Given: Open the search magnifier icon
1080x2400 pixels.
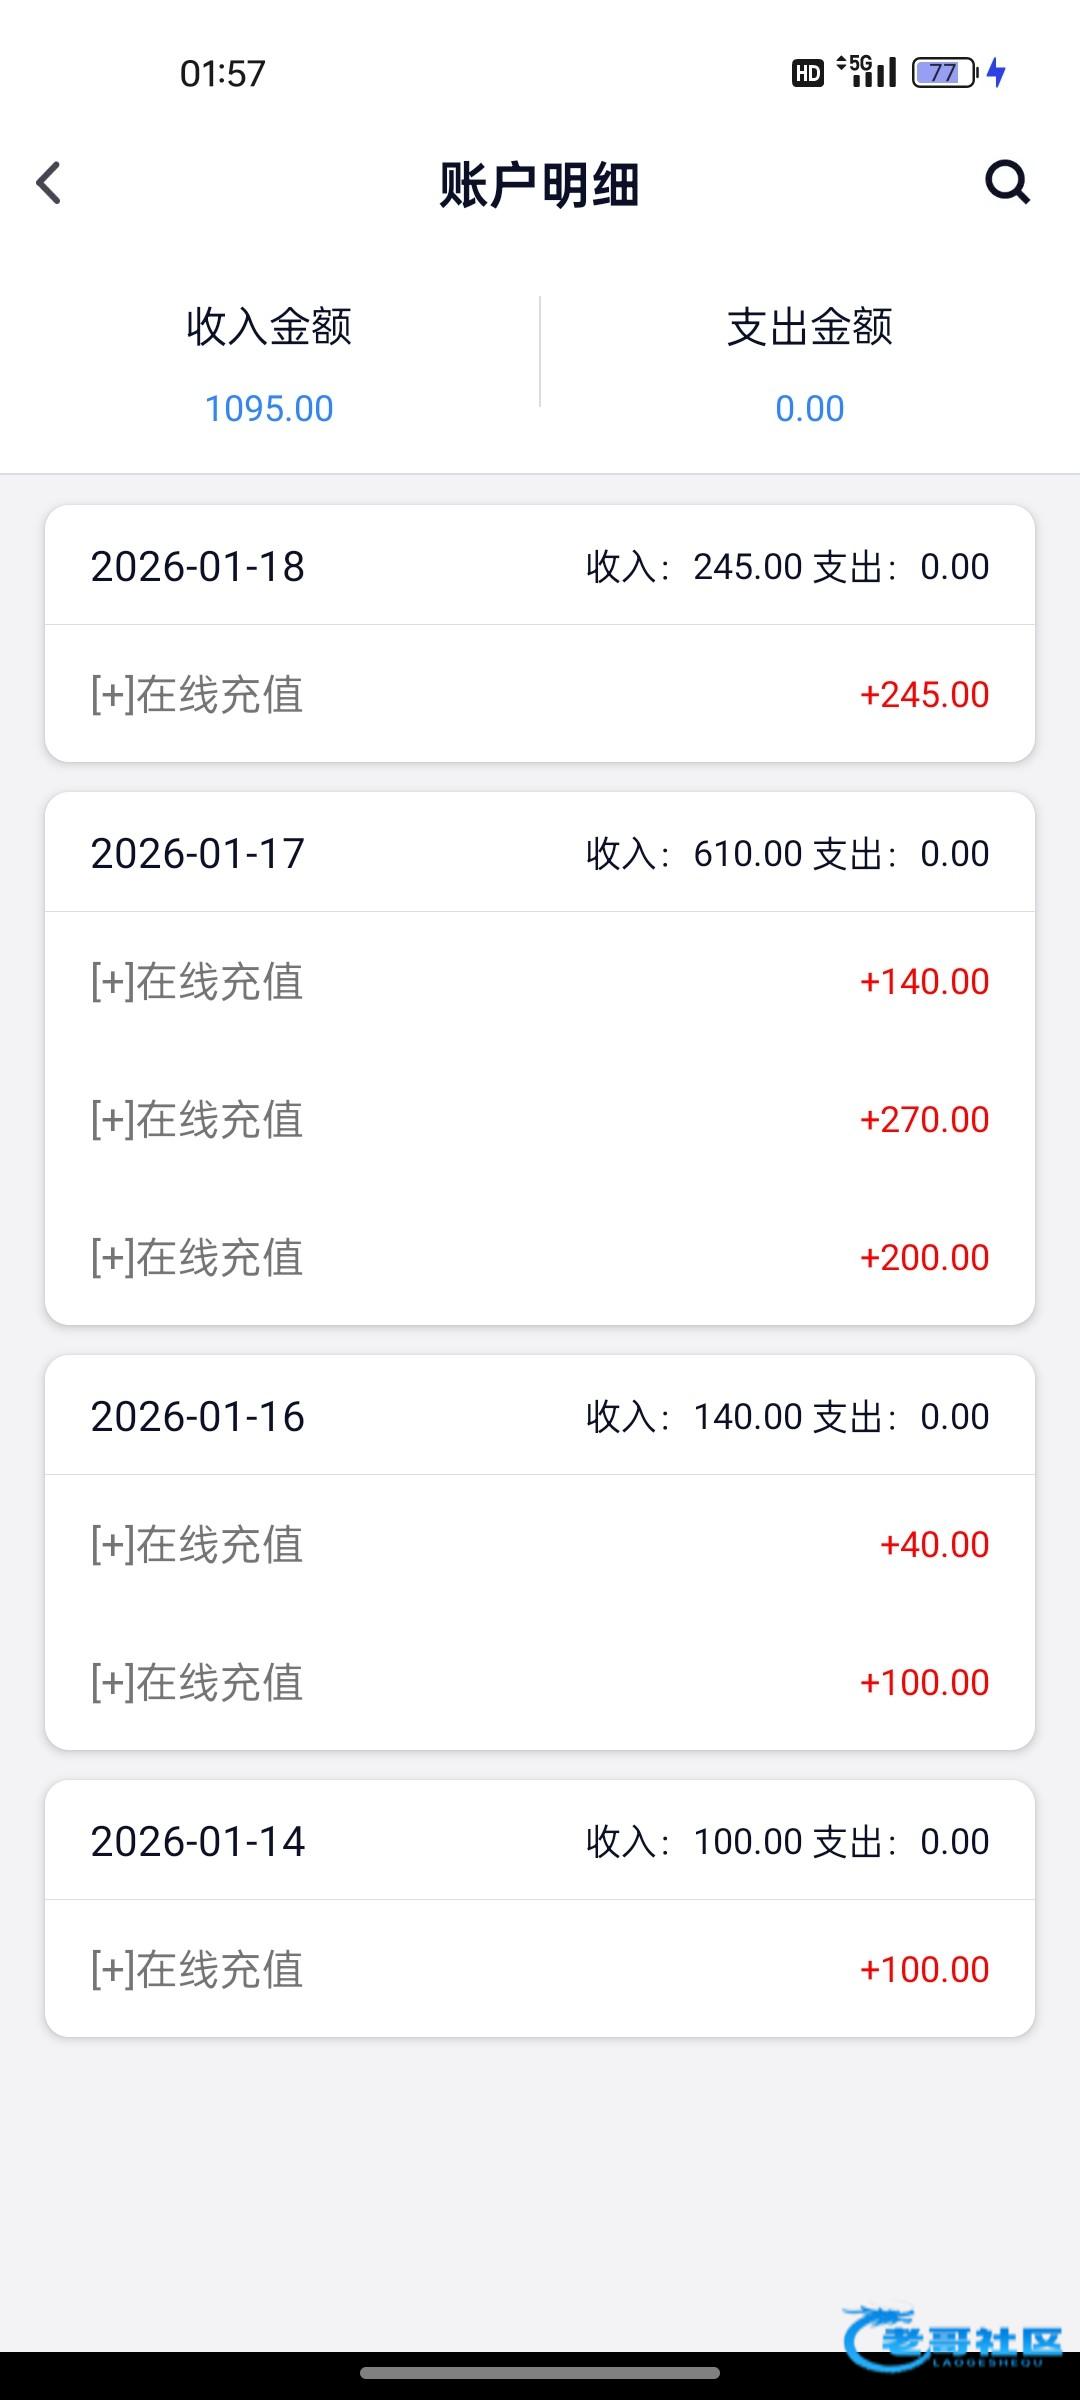Looking at the screenshot, I should [1006, 182].
